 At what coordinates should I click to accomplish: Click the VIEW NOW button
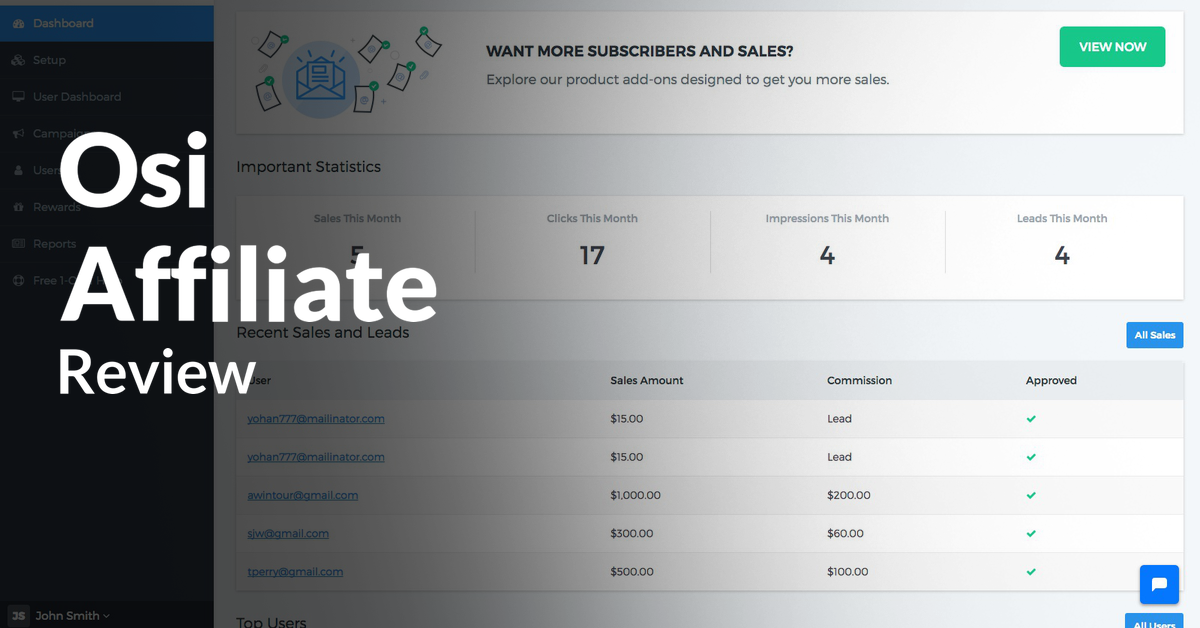pos(1112,46)
